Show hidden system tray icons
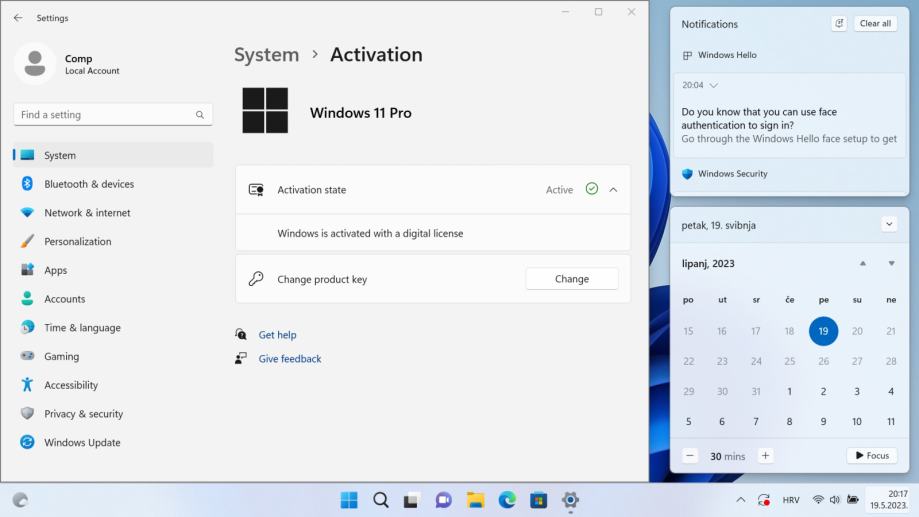Viewport: 919px width, 517px height. (x=740, y=500)
